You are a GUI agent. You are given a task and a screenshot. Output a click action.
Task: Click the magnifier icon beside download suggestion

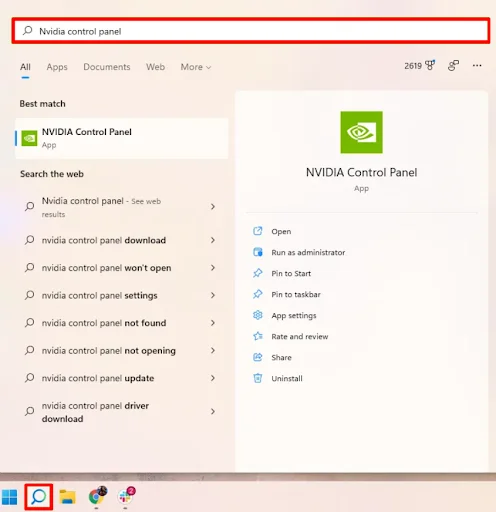29,240
